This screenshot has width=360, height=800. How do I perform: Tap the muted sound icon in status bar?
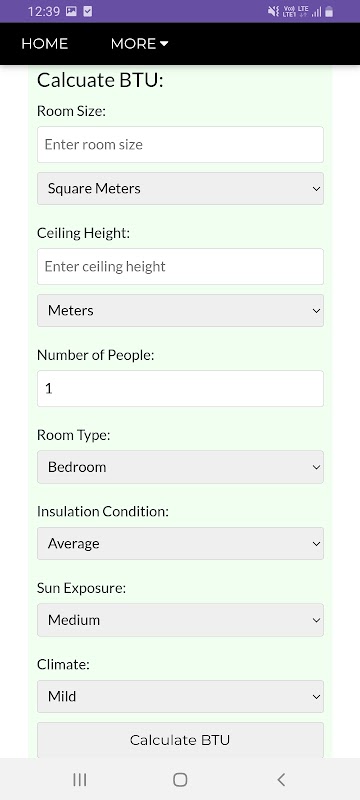273,11
